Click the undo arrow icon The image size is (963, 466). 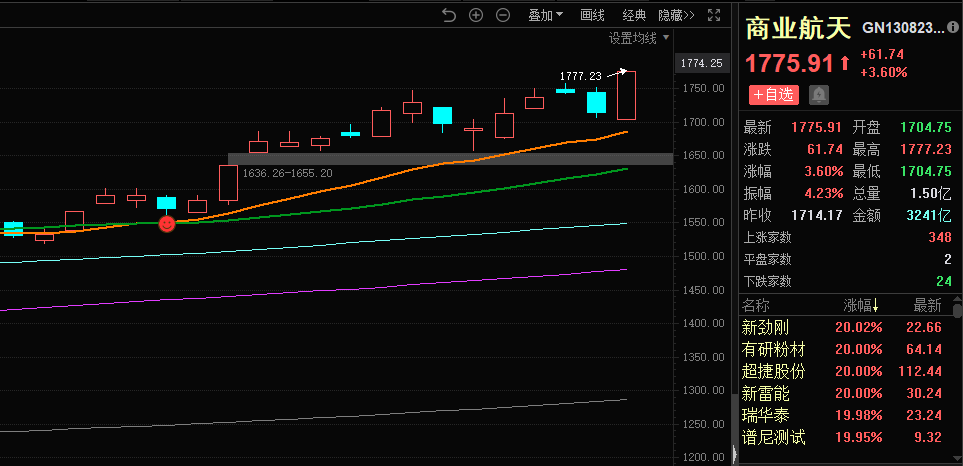point(449,15)
